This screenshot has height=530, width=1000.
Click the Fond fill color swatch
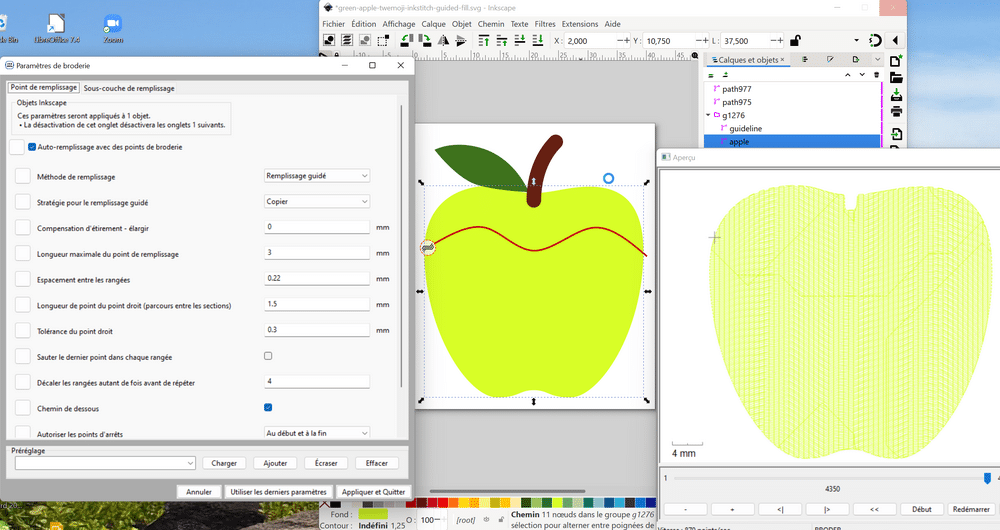click(x=373, y=514)
